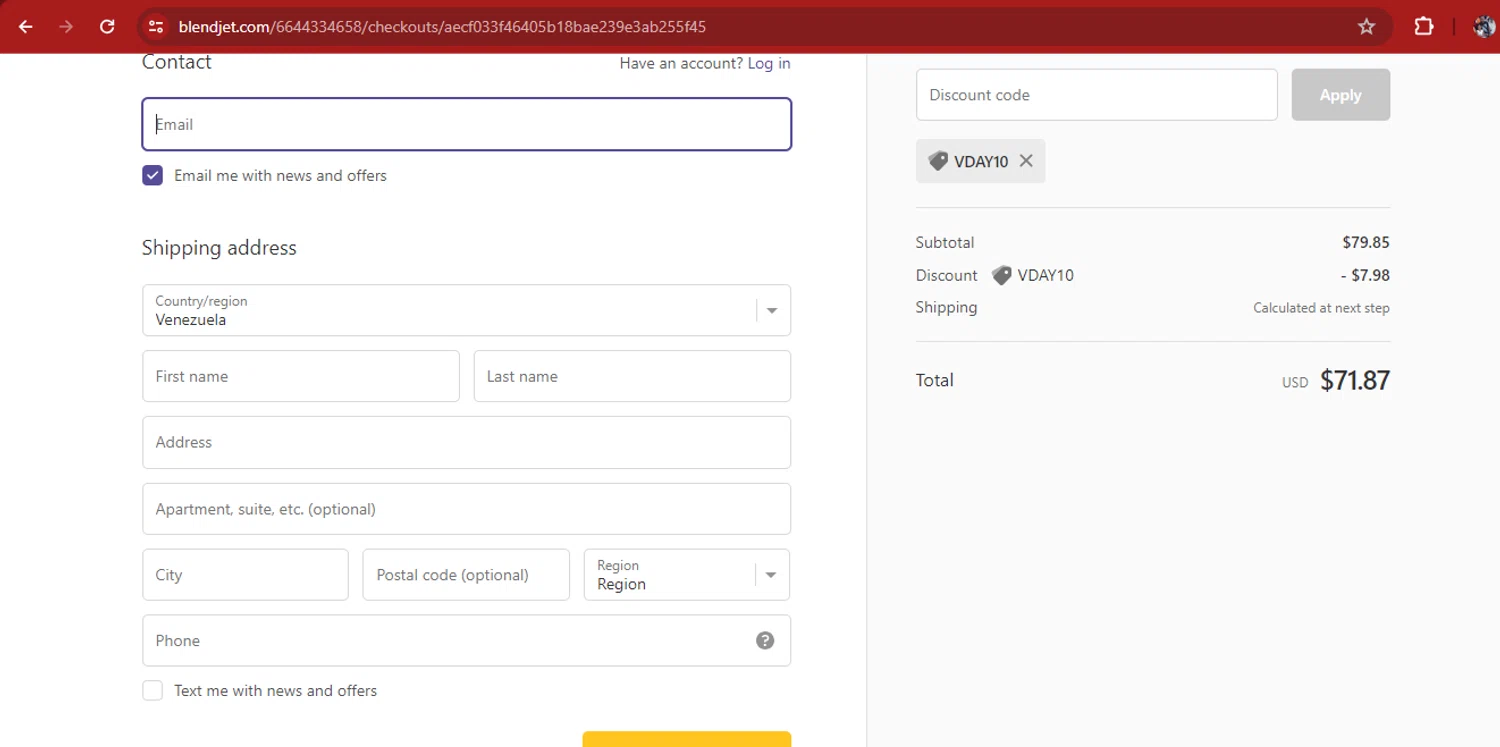This screenshot has width=1500, height=747.
Task: Show phone number help tooltip icon
Action: coord(765,641)
